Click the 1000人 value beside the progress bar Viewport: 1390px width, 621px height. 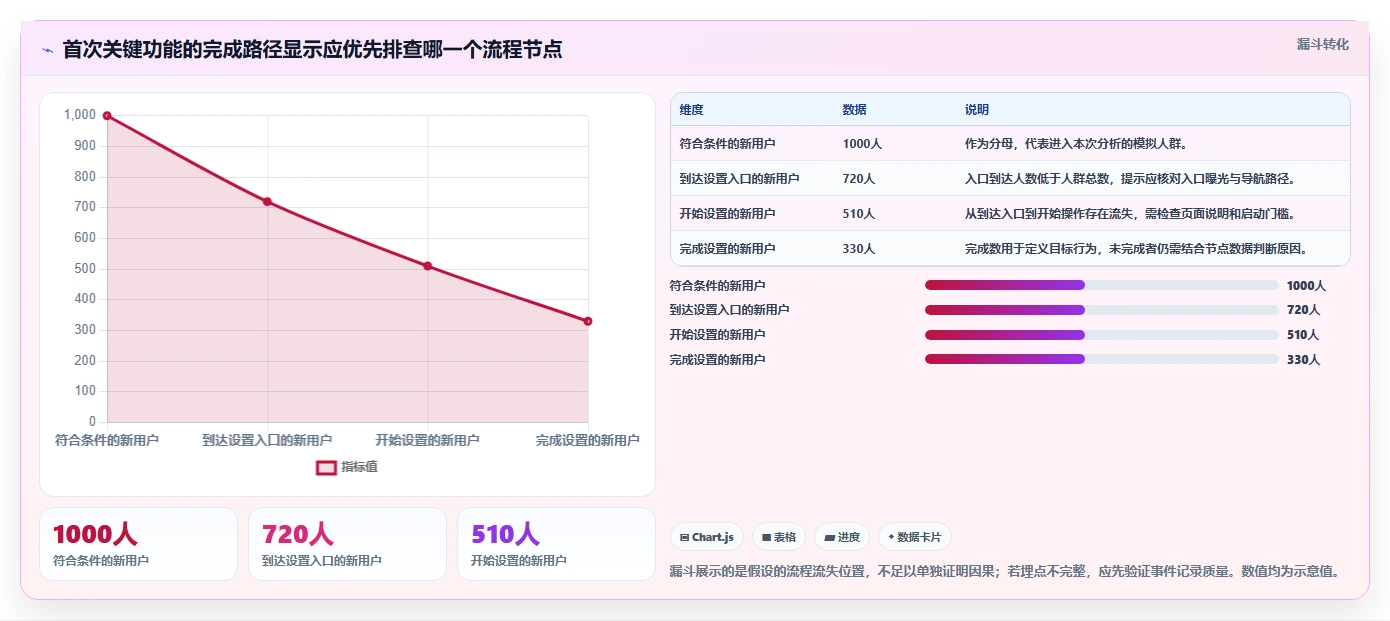point(1306,285)
